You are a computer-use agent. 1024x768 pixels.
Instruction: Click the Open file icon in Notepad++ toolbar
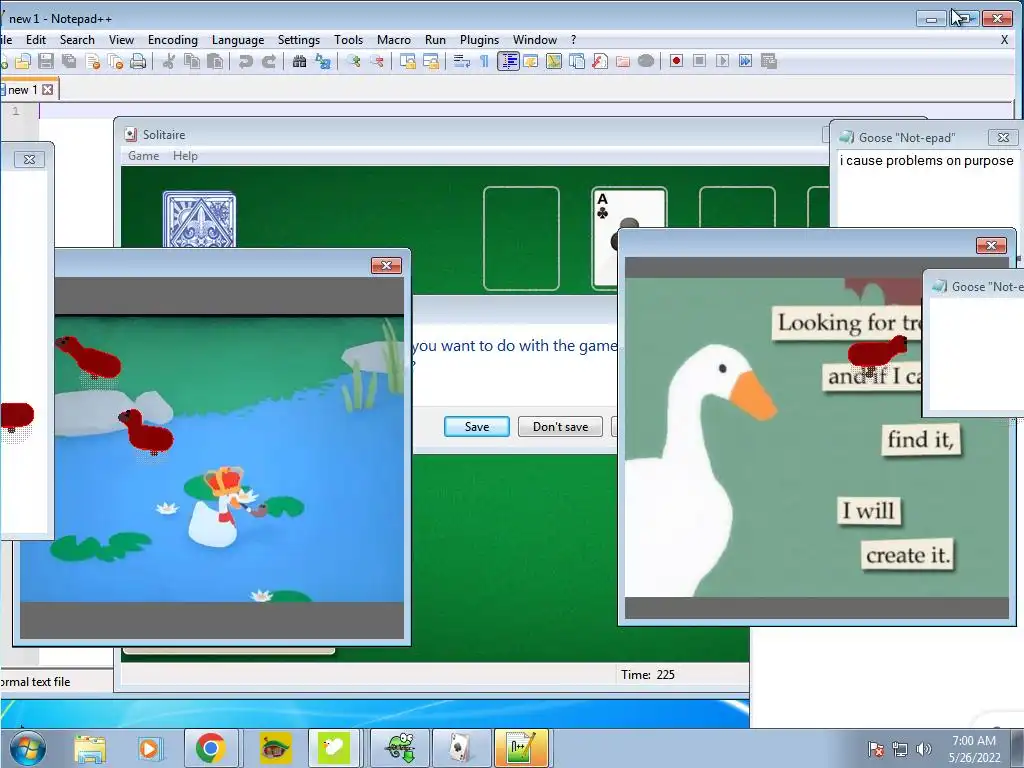(23, 61)
